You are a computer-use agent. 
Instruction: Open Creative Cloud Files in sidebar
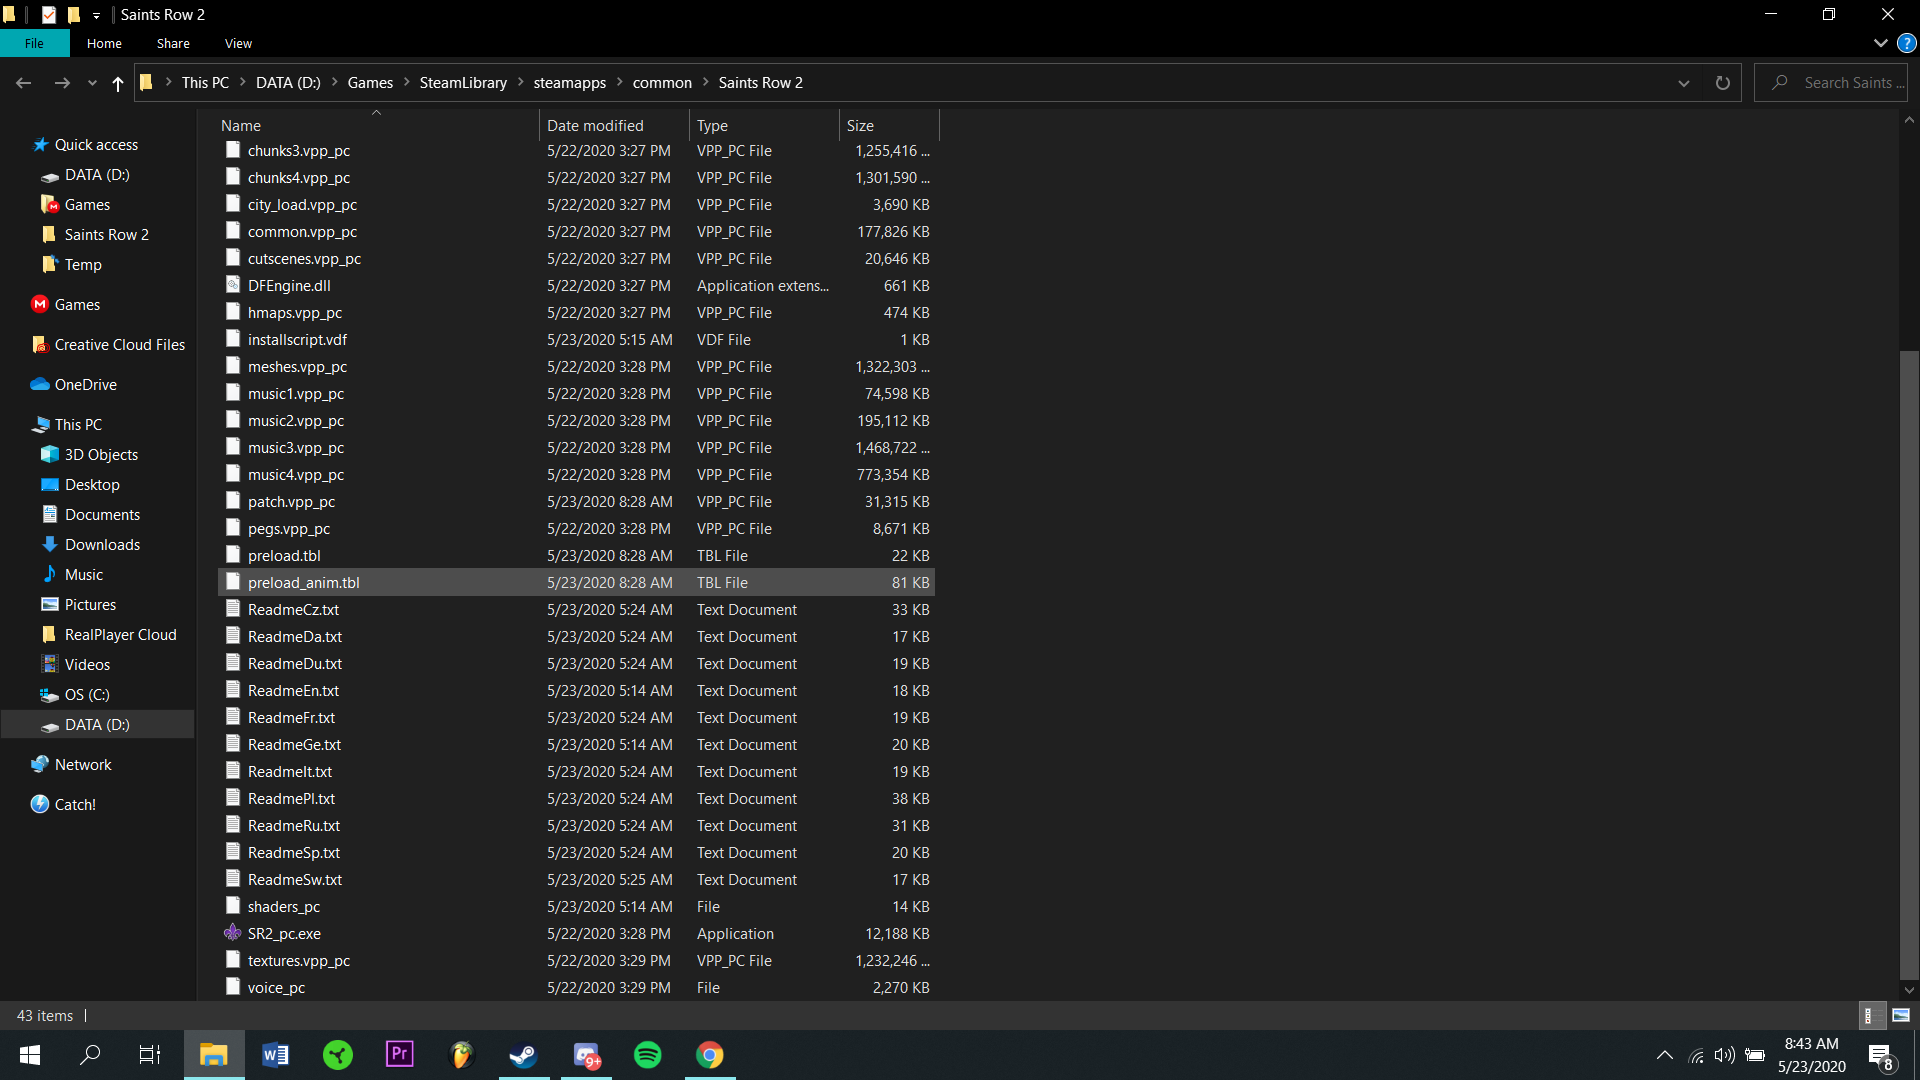pyautogui.click(x=119, y=345)
